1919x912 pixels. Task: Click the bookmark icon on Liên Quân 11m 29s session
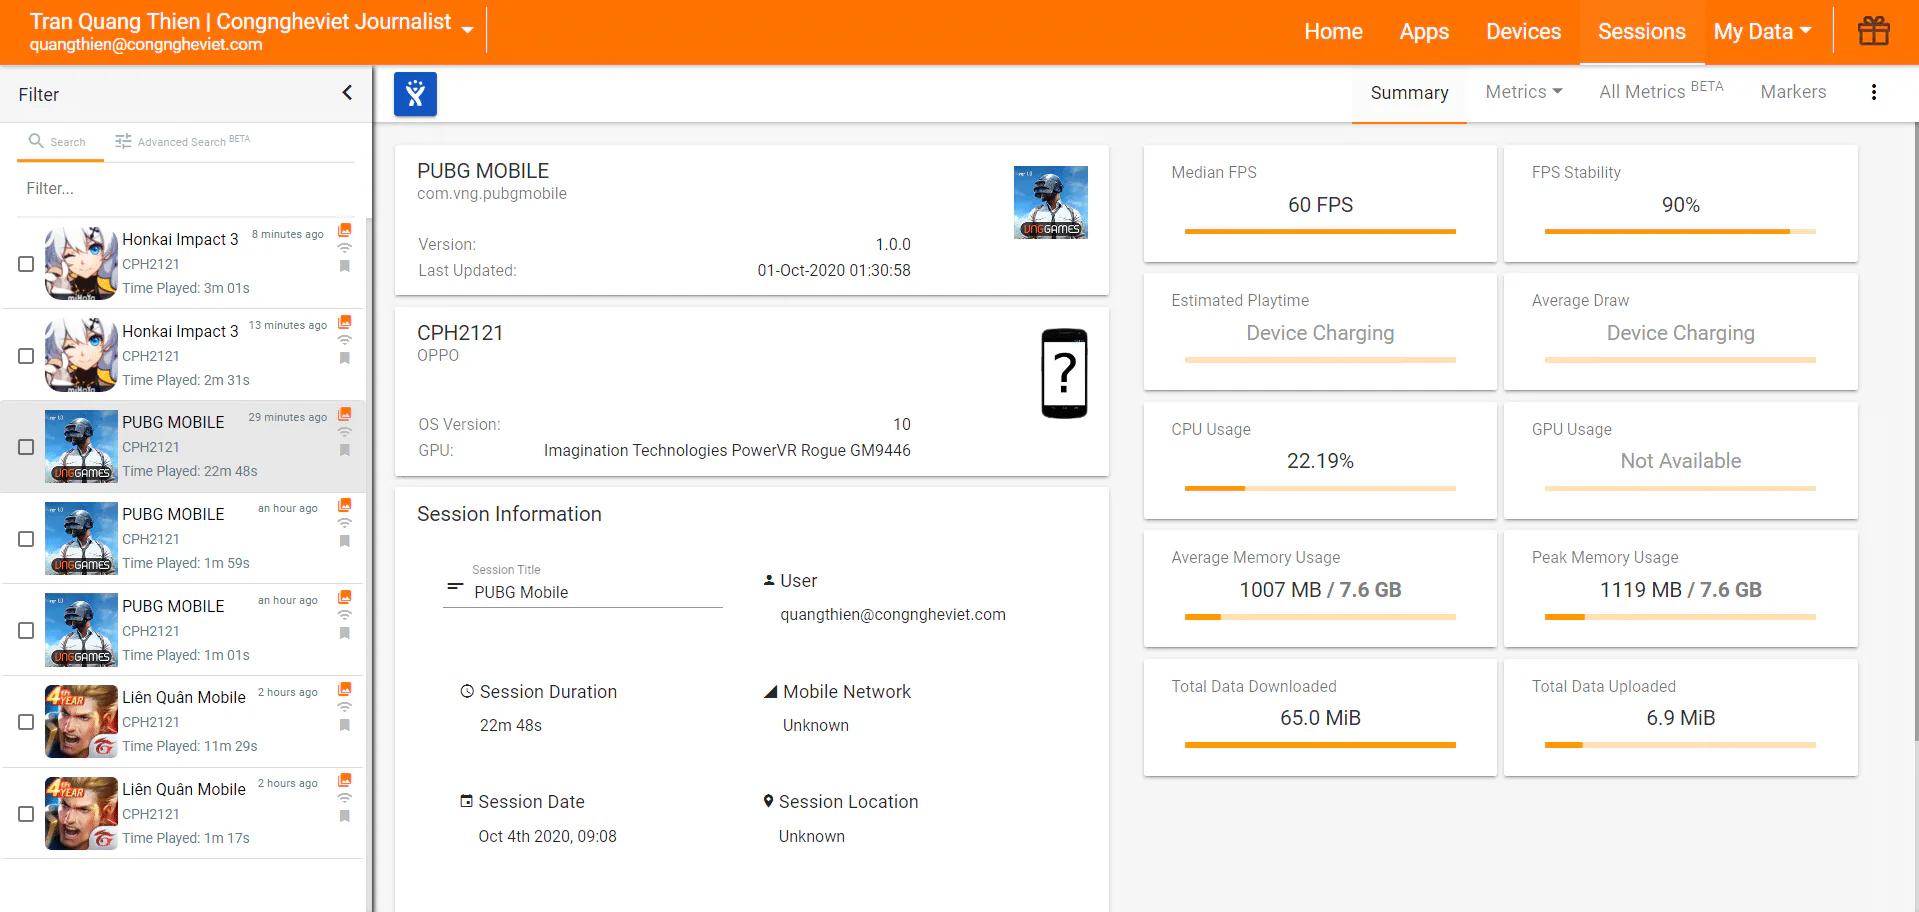pyautogui.click(x=345, y=725)
